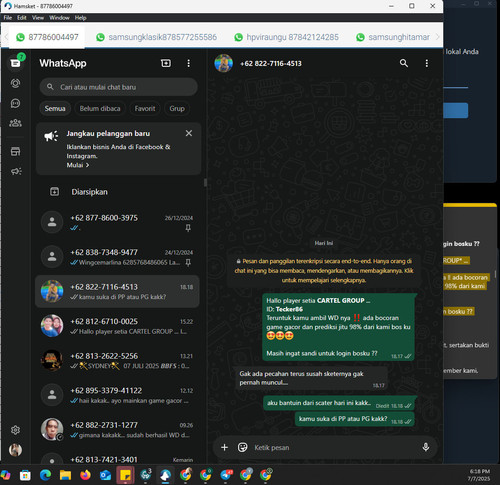The height and width of the screenshot is (485, 500).
Task: Open the advertise megaphone icon in sidebar
Action: click(16, 171)
